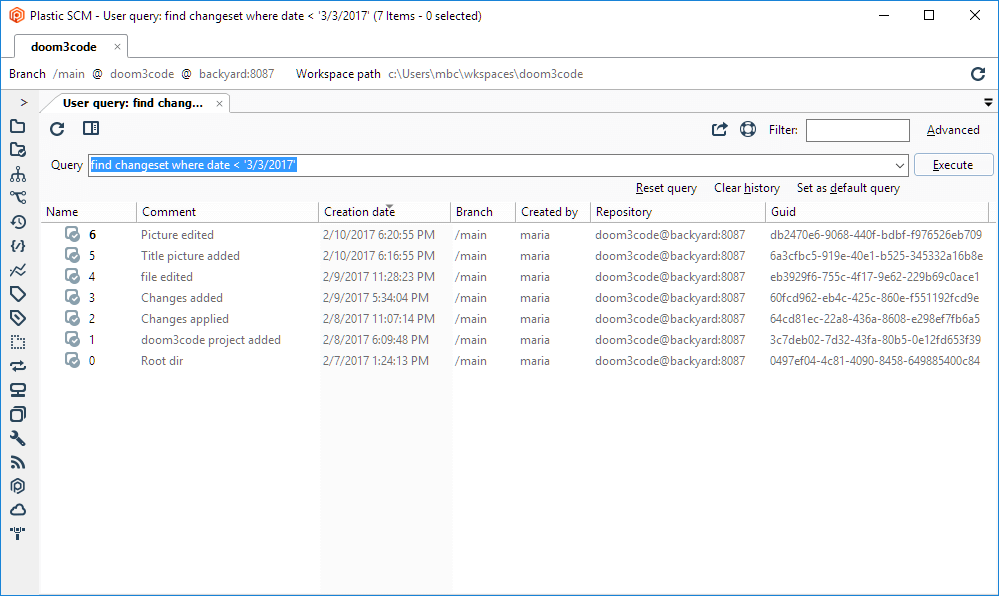999x596 pixels.
Task: Open Advanced filter options
Action: click(953, 130)
